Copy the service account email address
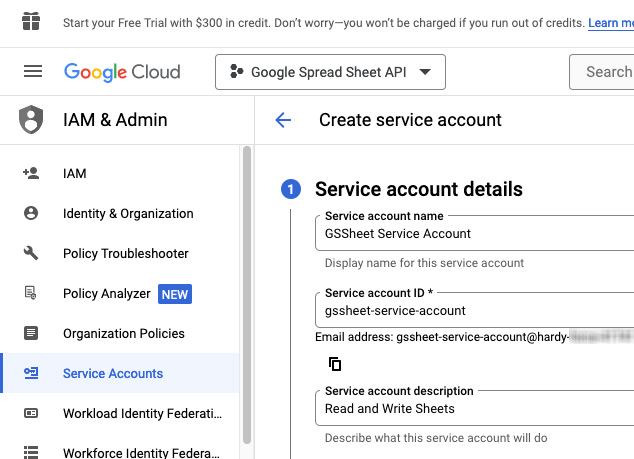 [335, 364]
